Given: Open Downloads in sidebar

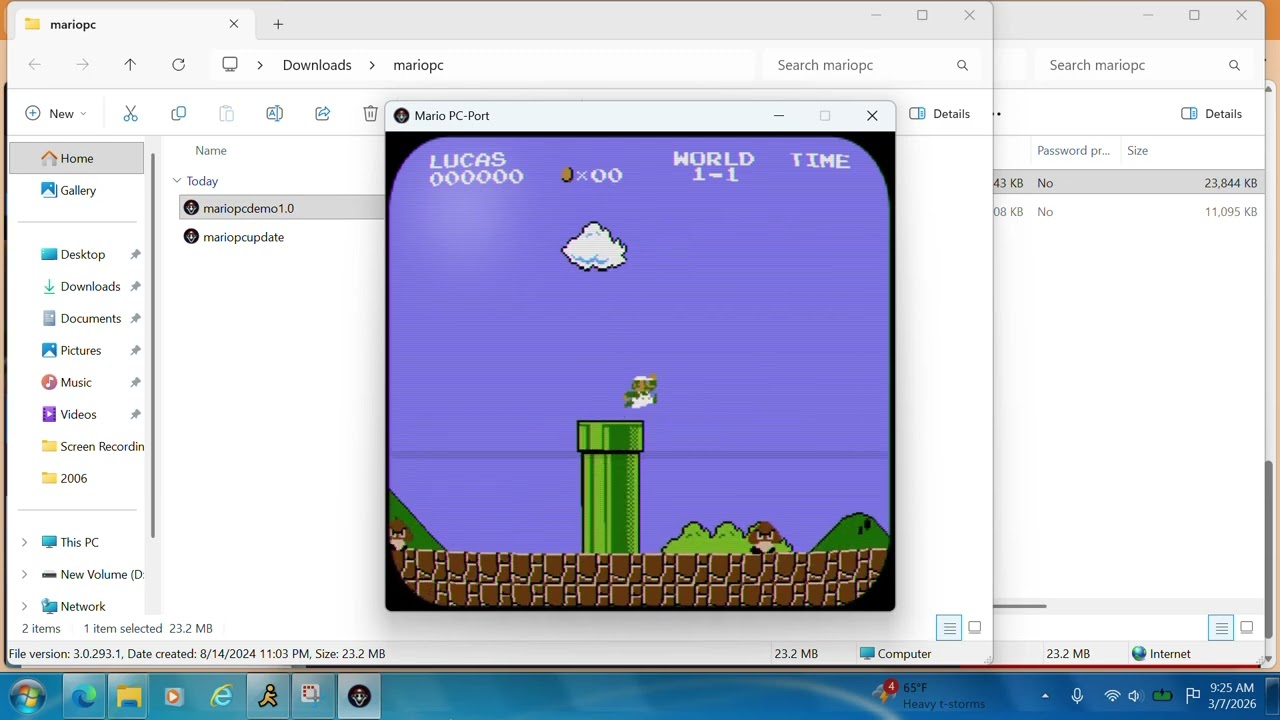Looking at the screenshot, I should [90, 286].
